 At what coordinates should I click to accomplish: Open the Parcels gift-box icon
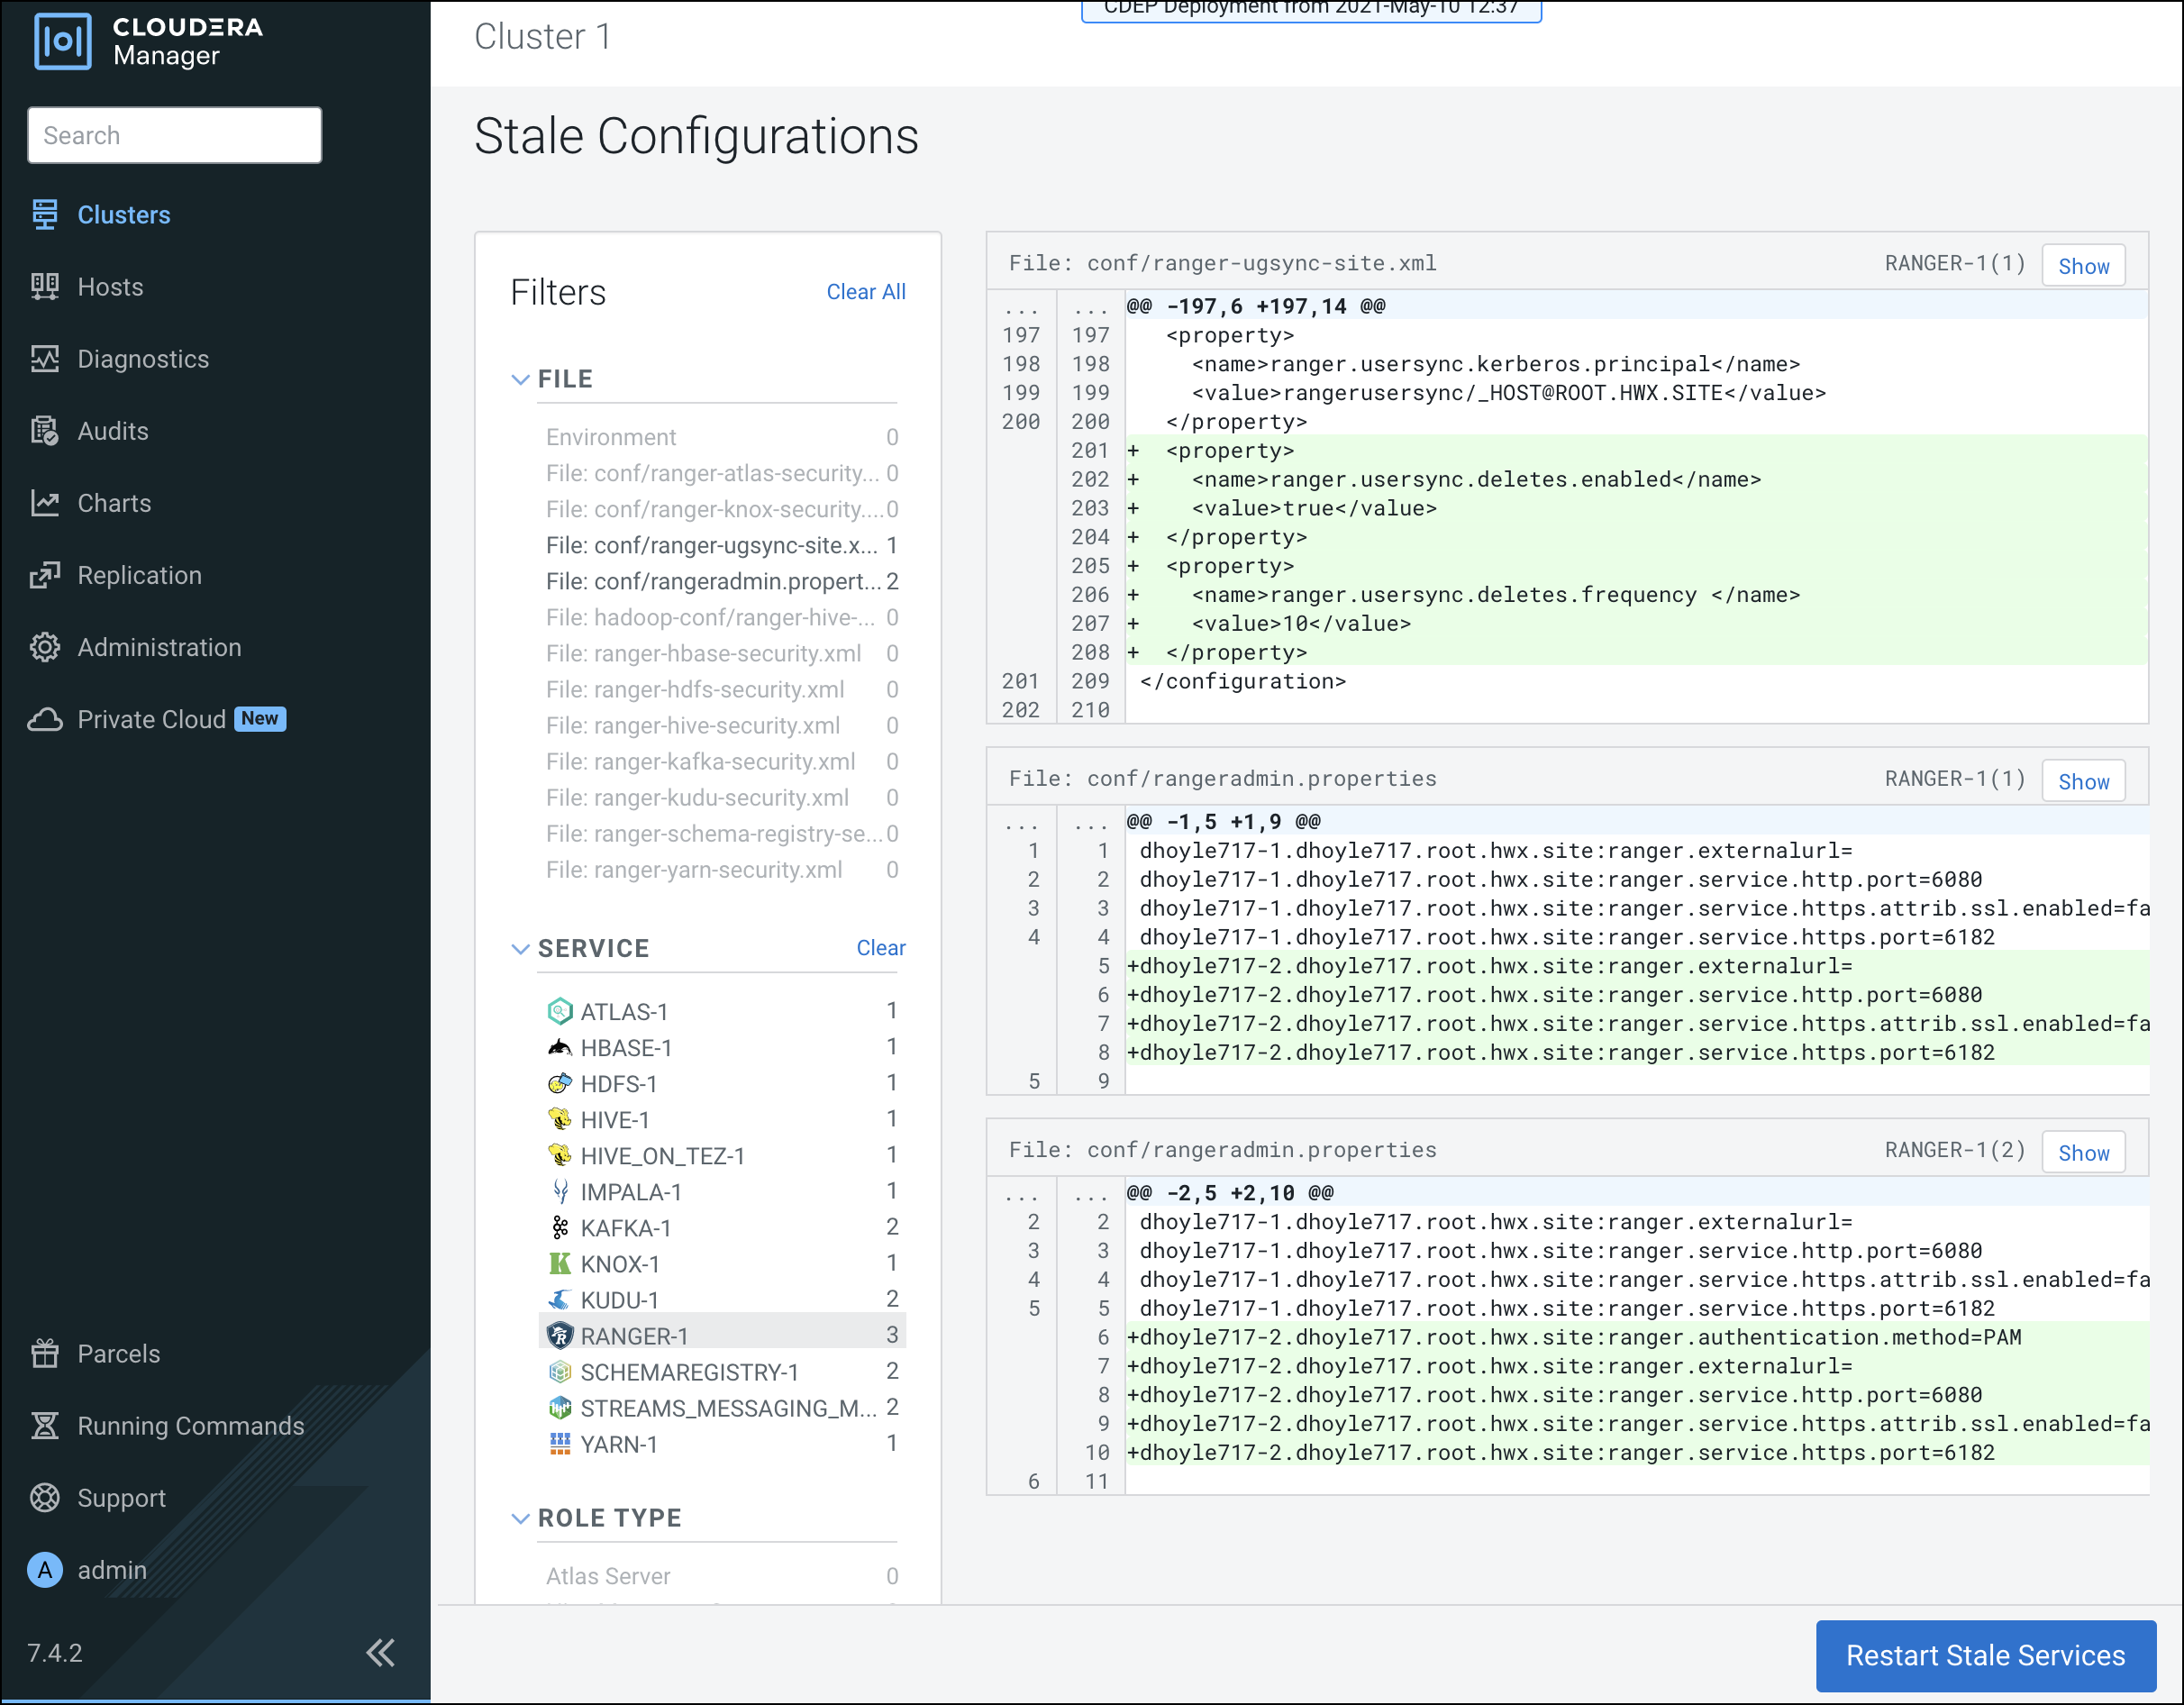44,1353
